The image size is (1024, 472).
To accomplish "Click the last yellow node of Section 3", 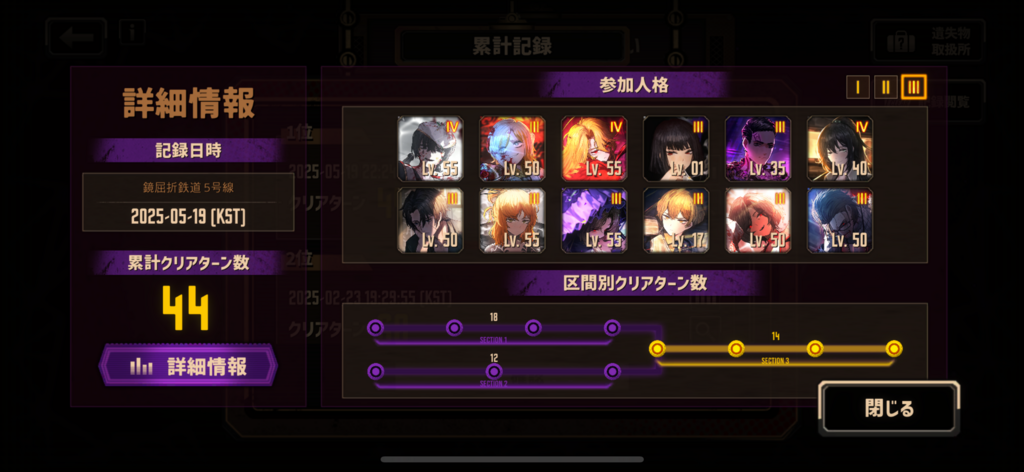I will [894, 349].
